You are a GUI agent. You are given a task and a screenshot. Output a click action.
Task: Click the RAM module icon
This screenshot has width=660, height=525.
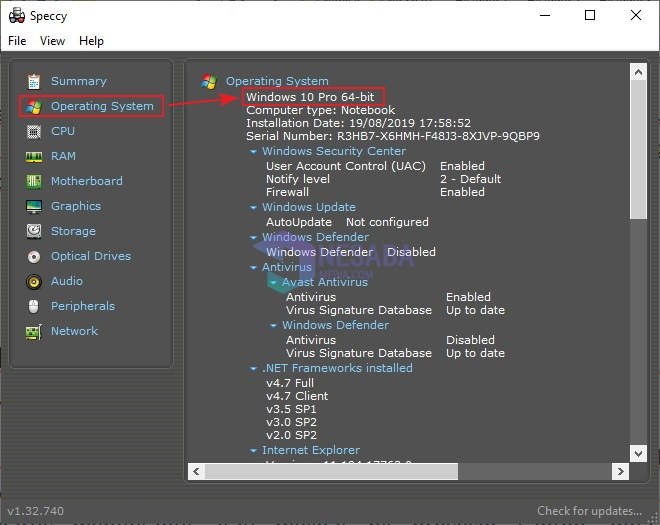click(x=34, y=157)
